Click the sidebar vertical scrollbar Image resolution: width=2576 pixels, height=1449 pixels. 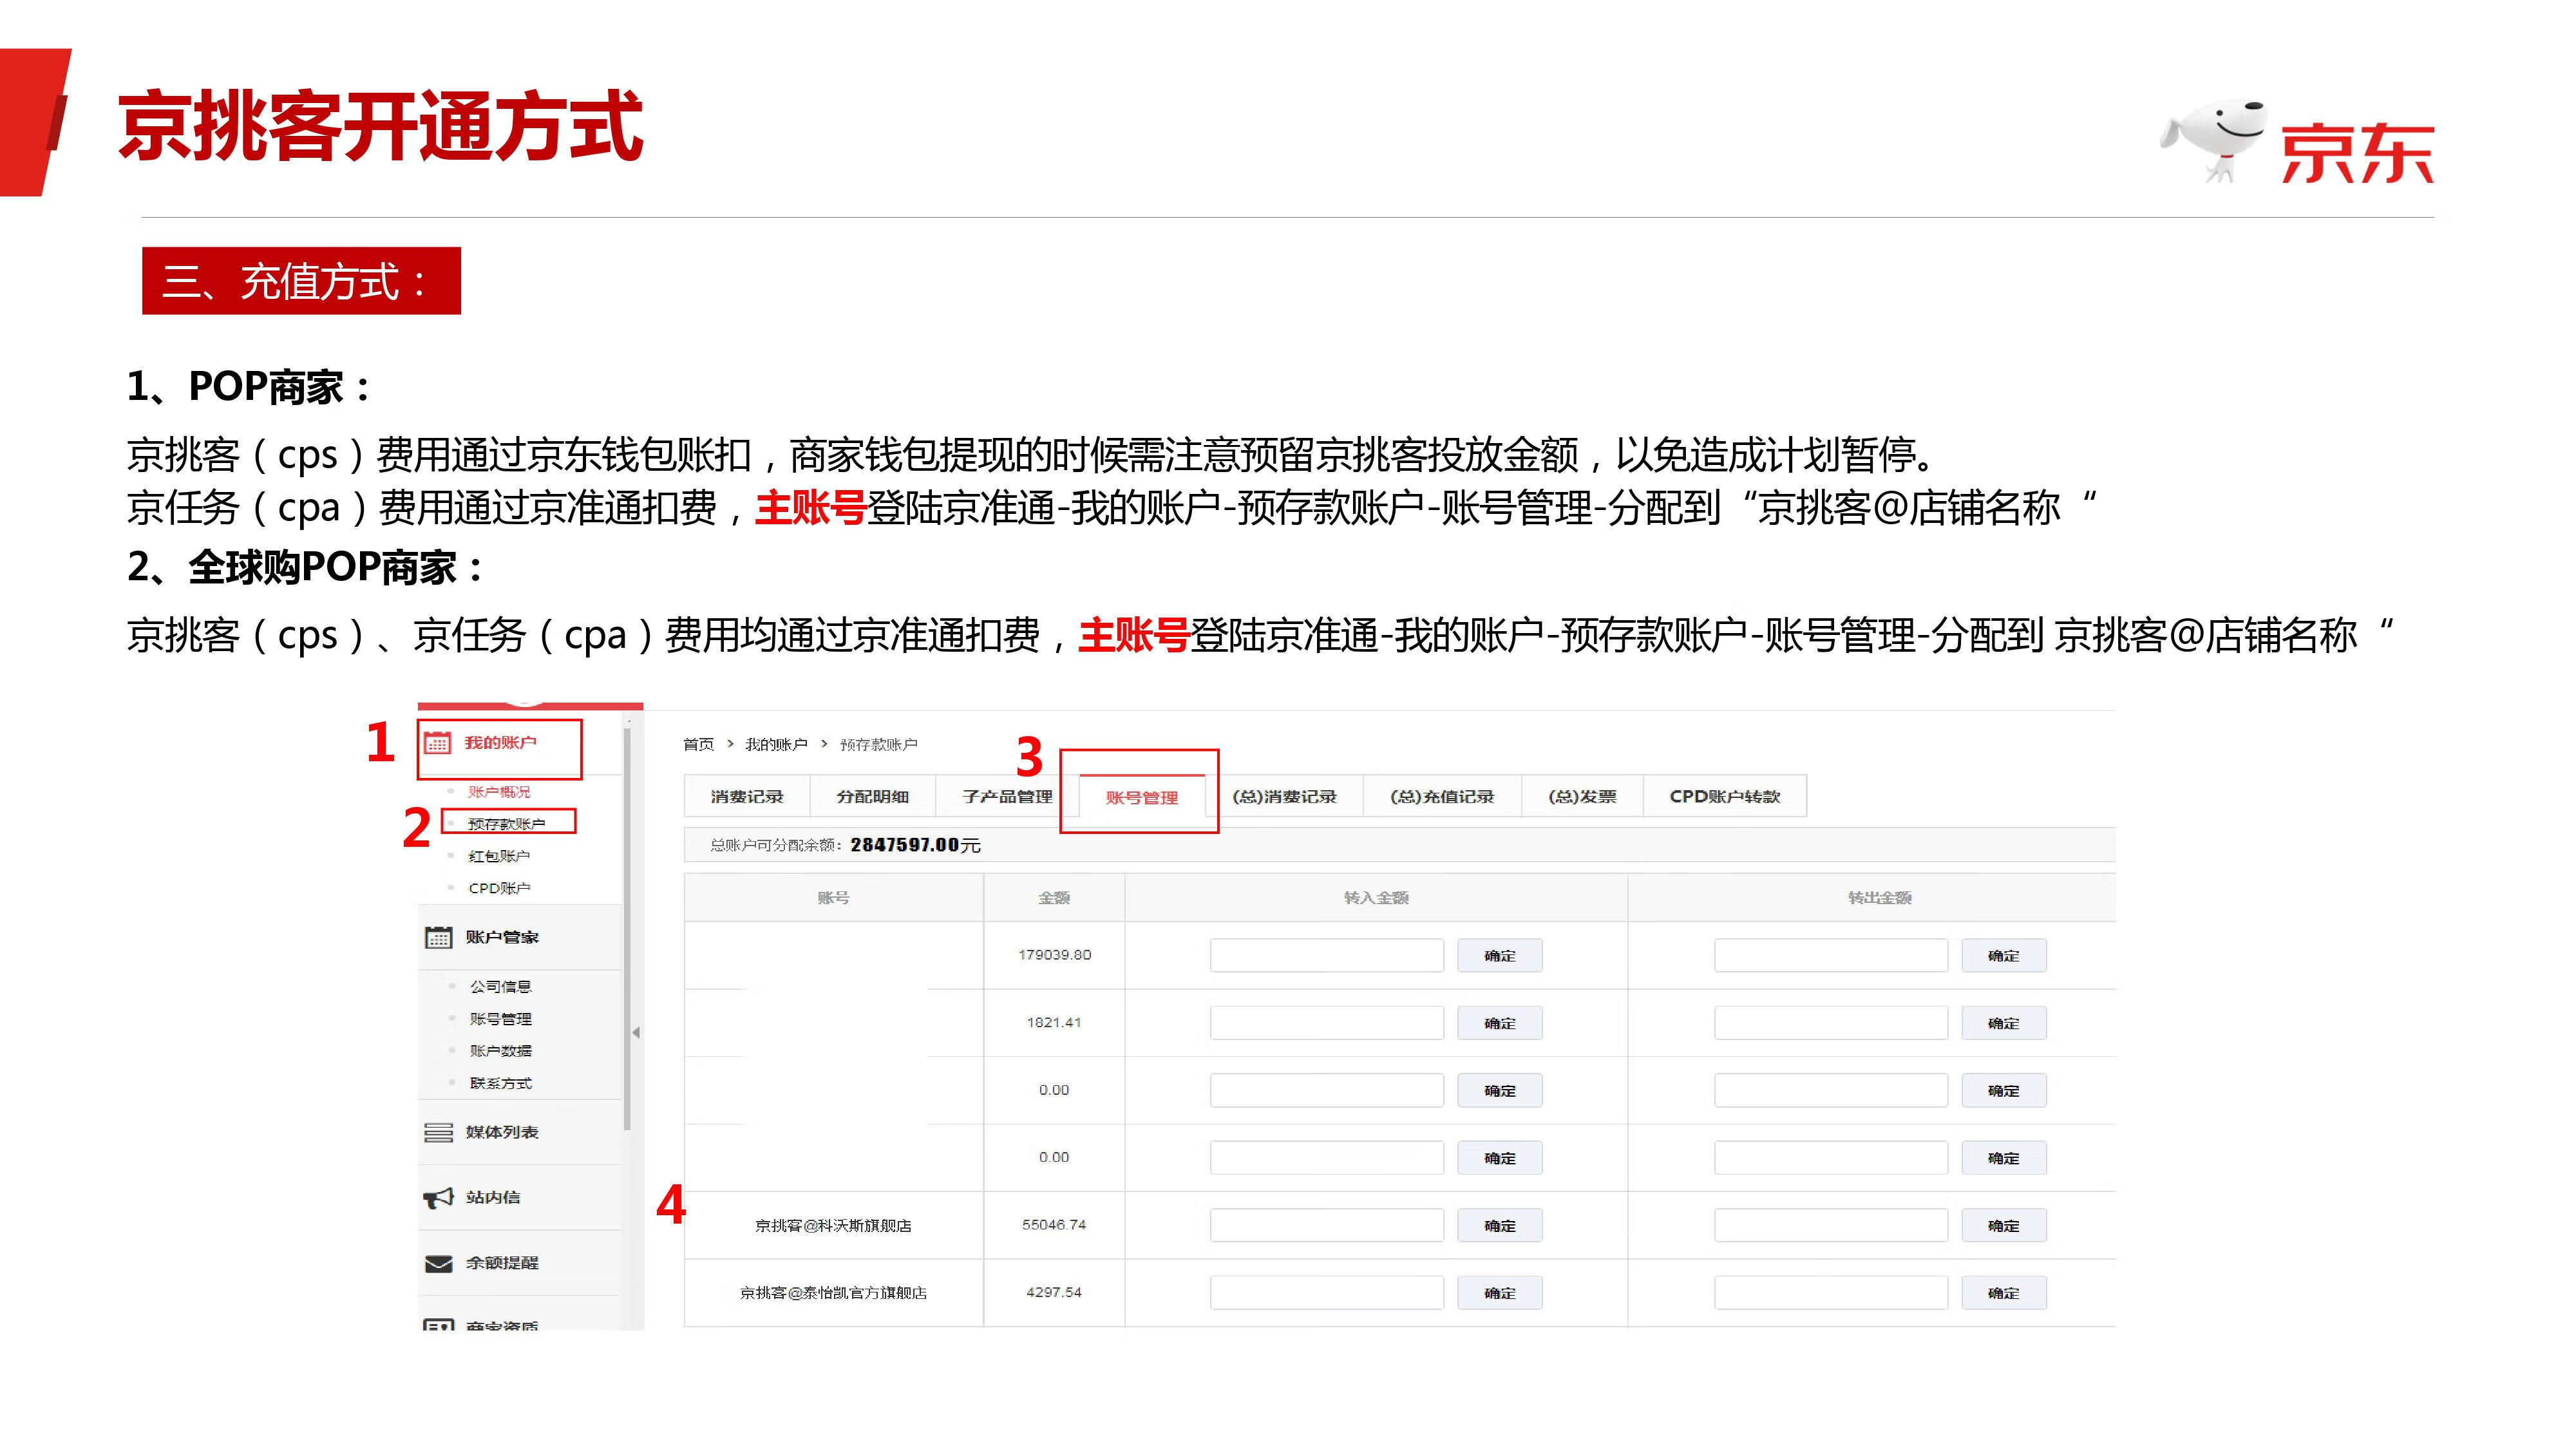pos(627,930)
